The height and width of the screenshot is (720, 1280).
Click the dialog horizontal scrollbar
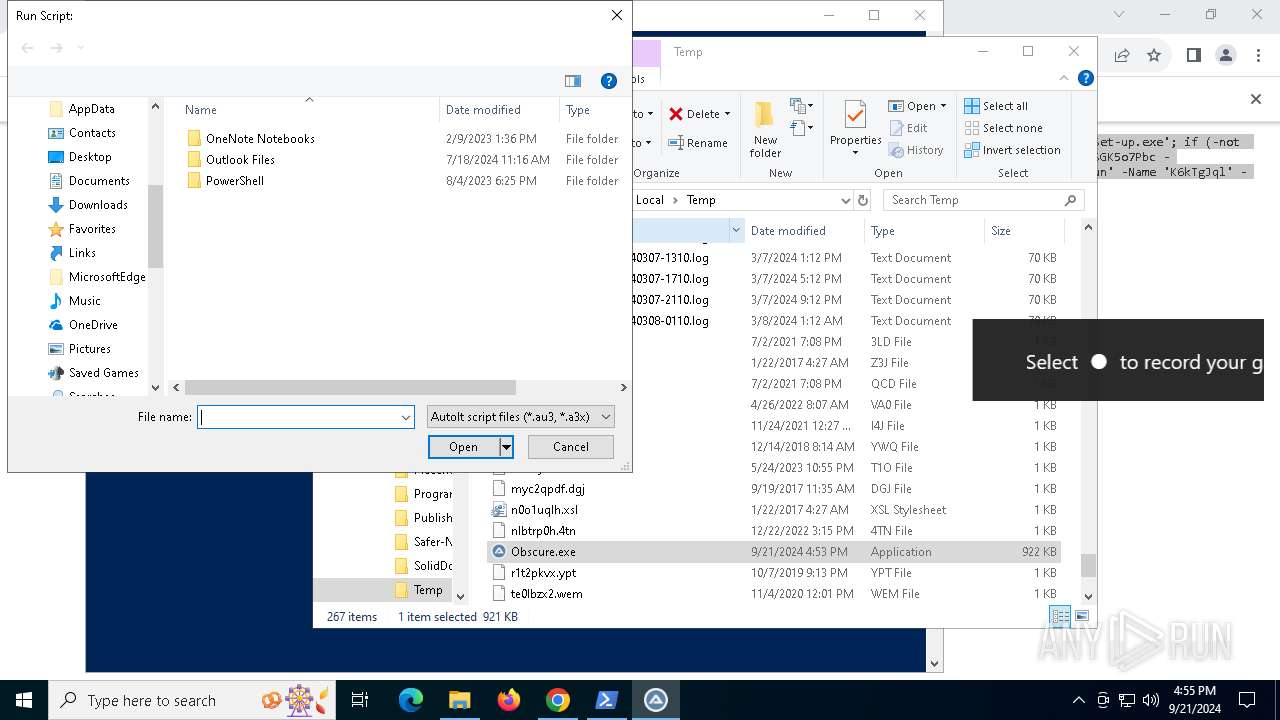(350, 387)
